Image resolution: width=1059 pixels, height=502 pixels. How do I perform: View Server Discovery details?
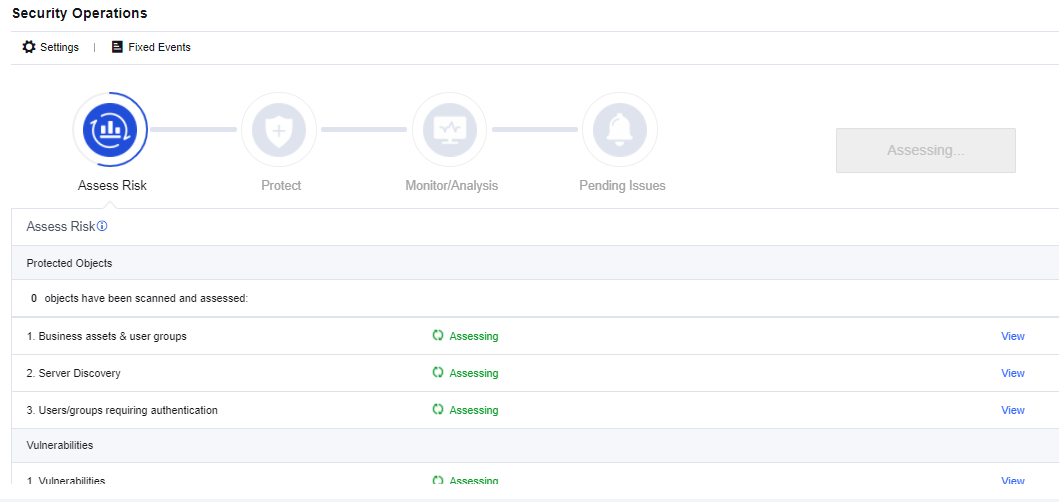point(1012,373)
